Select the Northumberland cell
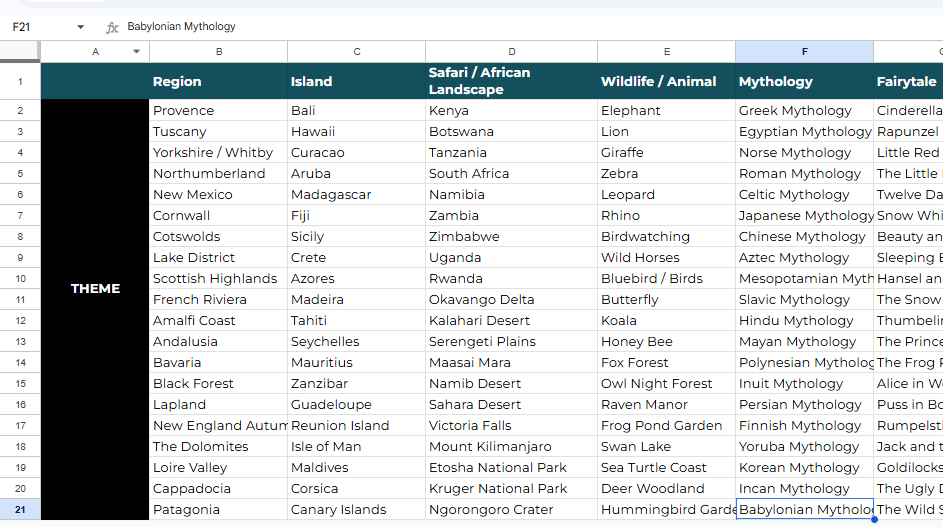The height and width of the screenshot is (528, 943). (x=219, y=173)
